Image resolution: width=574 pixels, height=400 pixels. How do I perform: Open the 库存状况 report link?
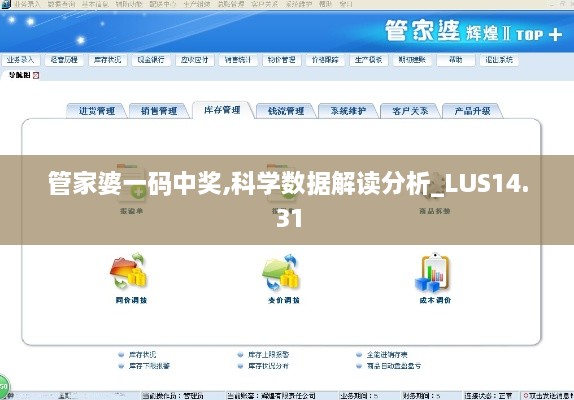point(143,355)
